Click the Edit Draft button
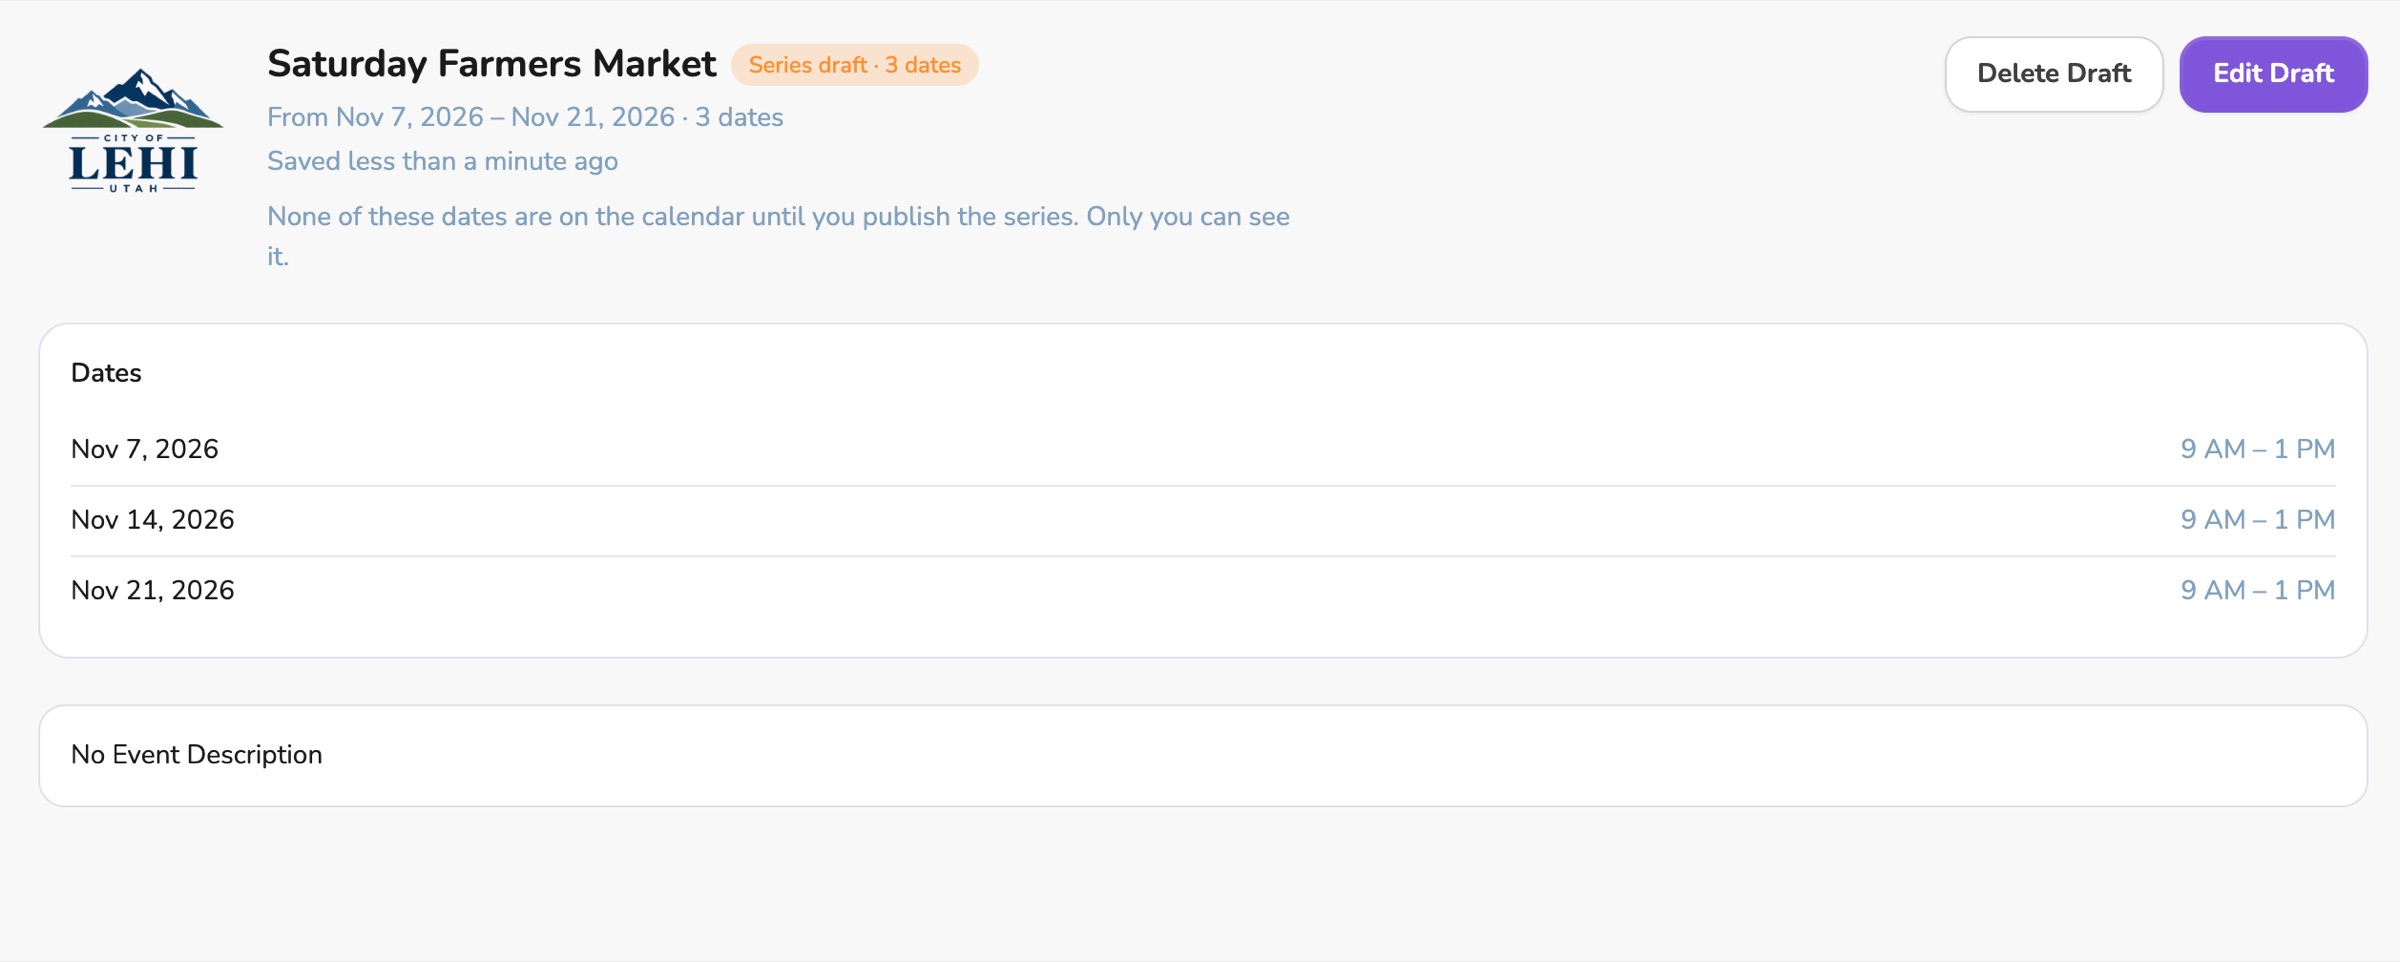The width and height of the screenshot is (2400, 962). [2273, 74]
